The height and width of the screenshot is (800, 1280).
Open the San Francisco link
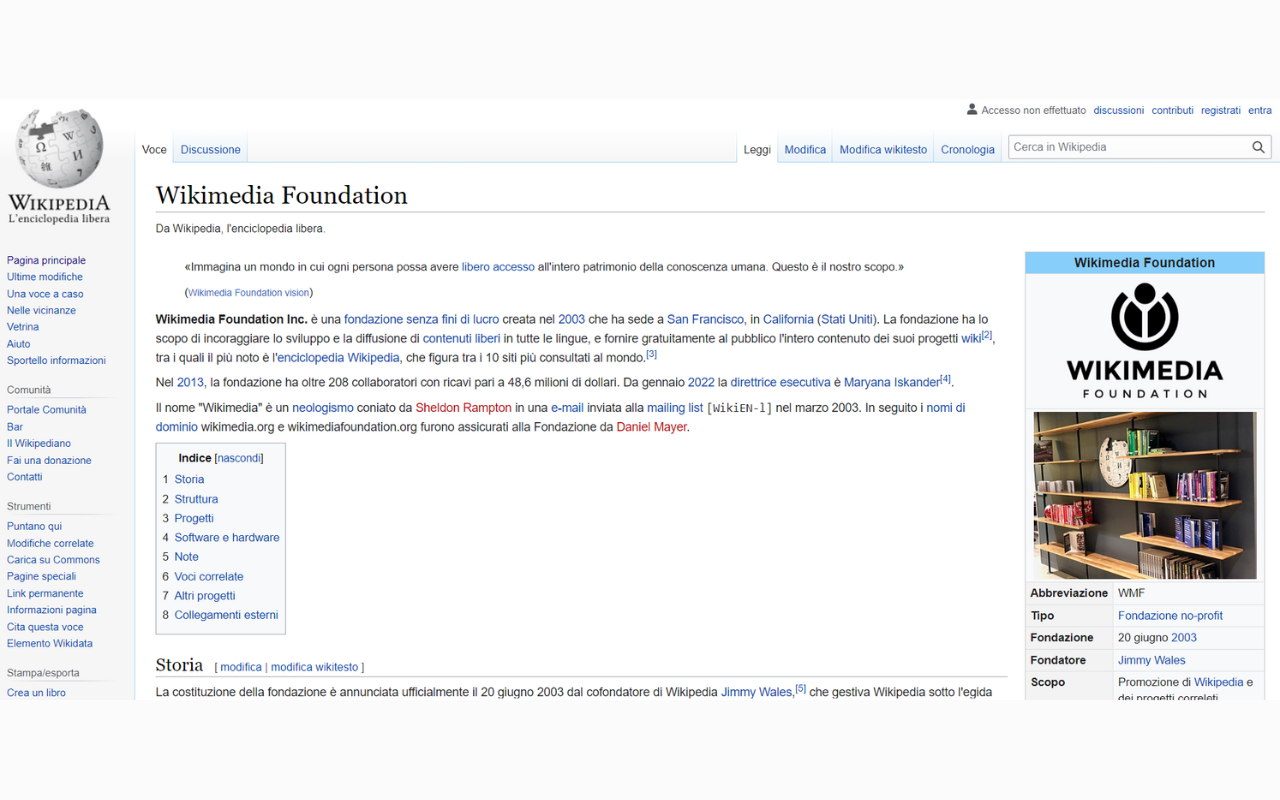coord(706,320)
